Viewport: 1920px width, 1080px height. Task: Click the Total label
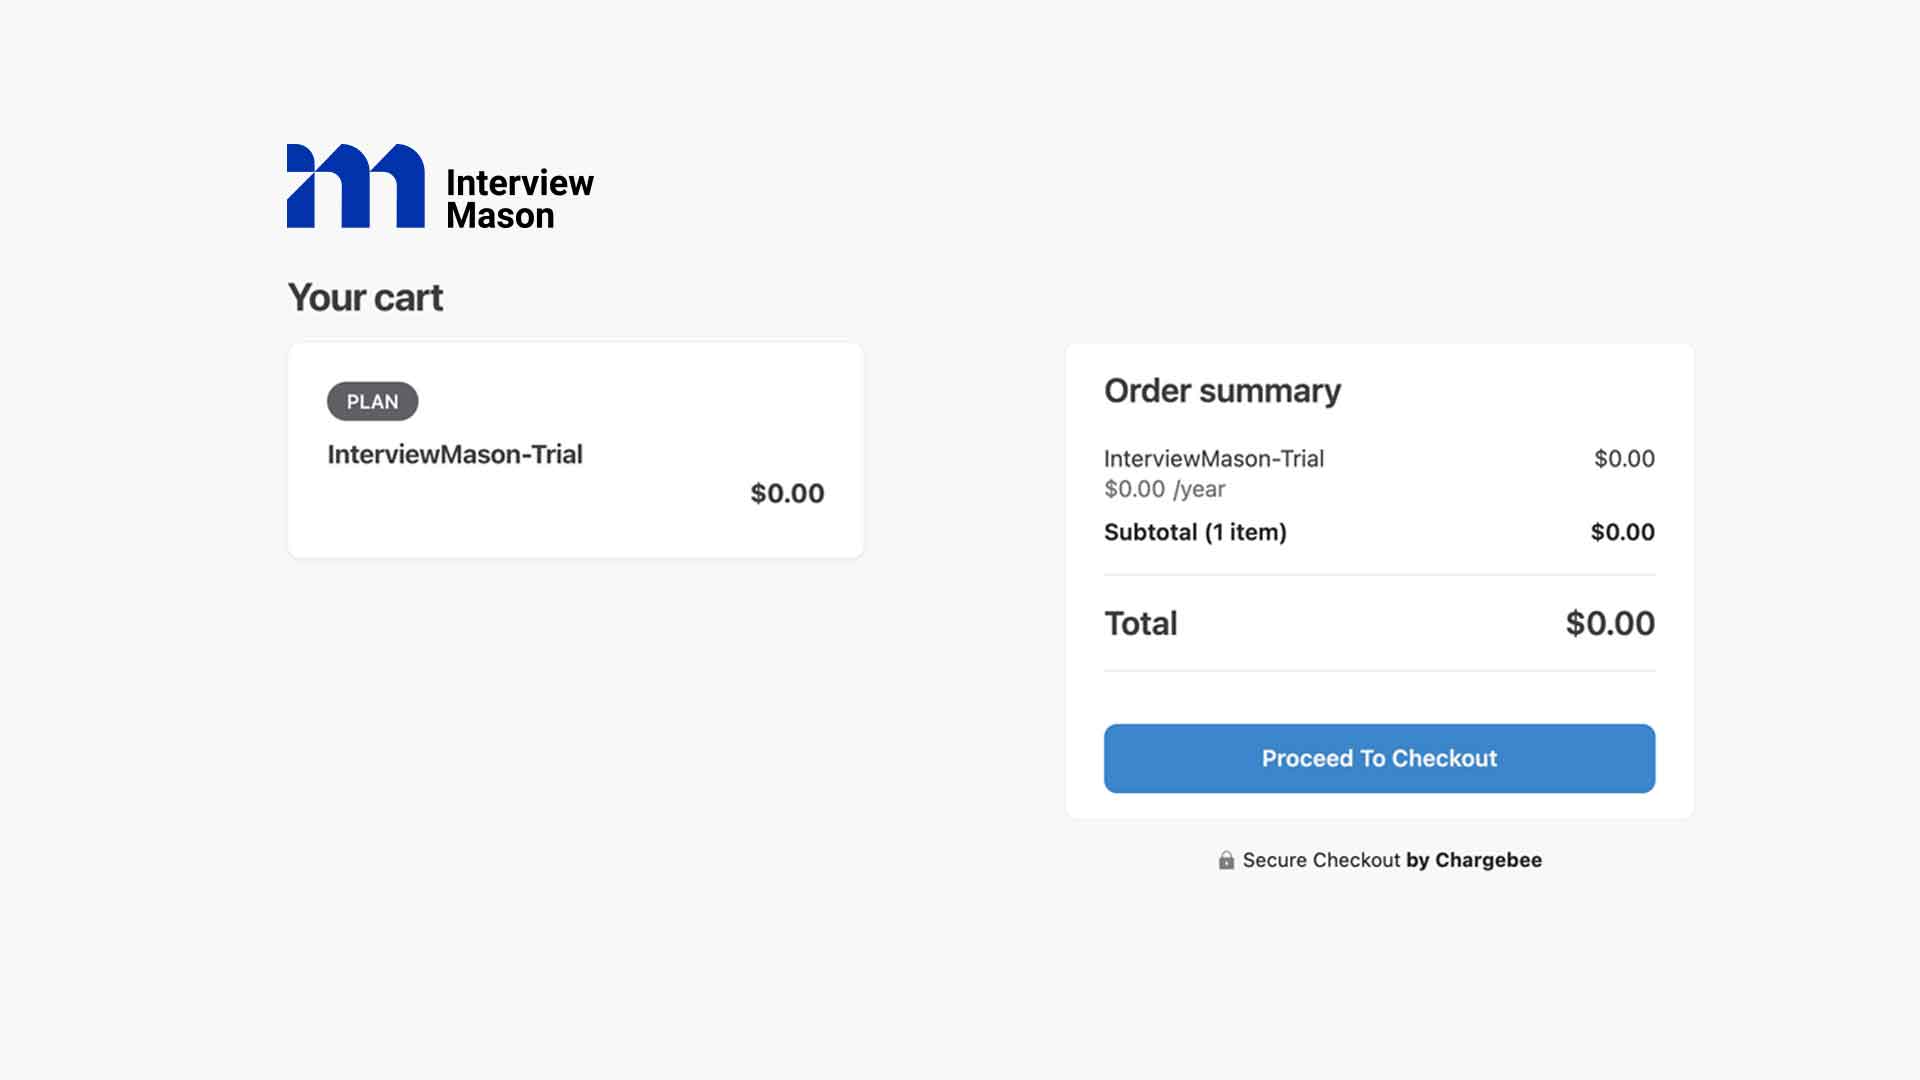(1140, 623)
